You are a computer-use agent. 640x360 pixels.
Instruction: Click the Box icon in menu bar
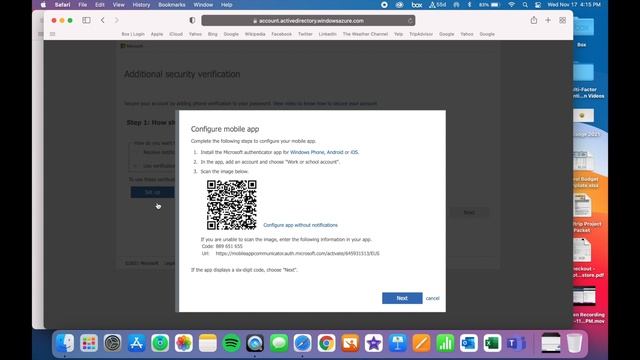[417, 5]
